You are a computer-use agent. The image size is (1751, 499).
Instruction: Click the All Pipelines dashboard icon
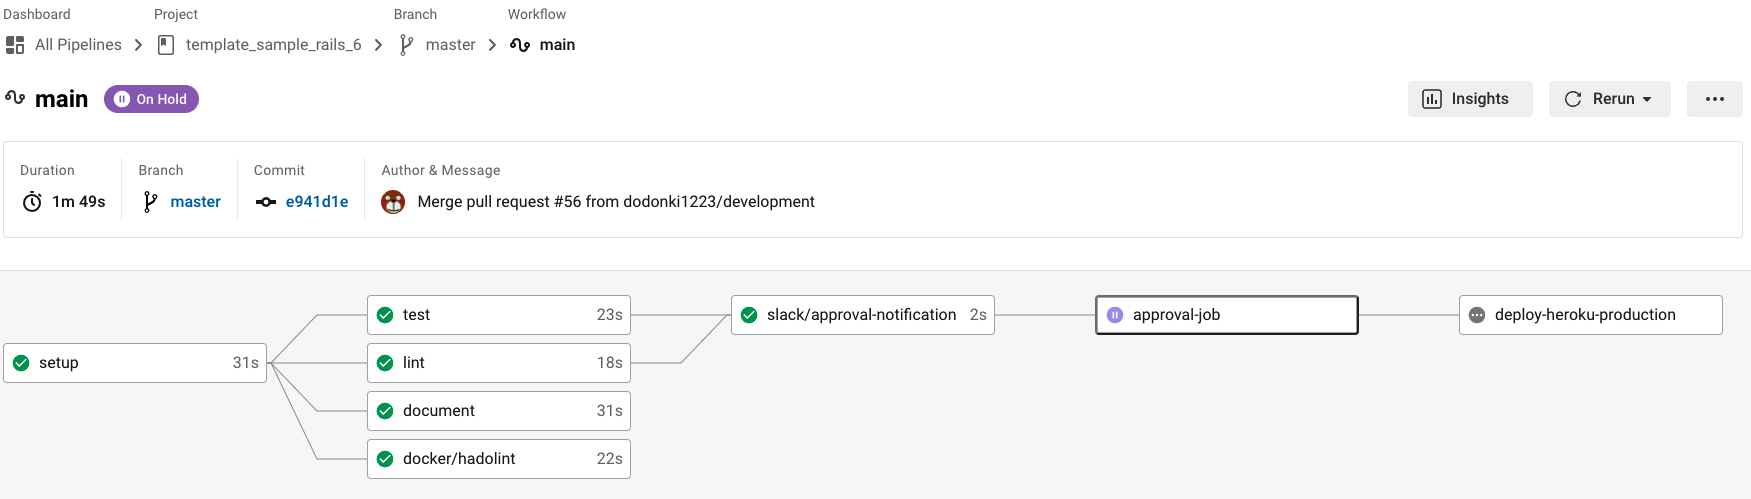(15, 45)
